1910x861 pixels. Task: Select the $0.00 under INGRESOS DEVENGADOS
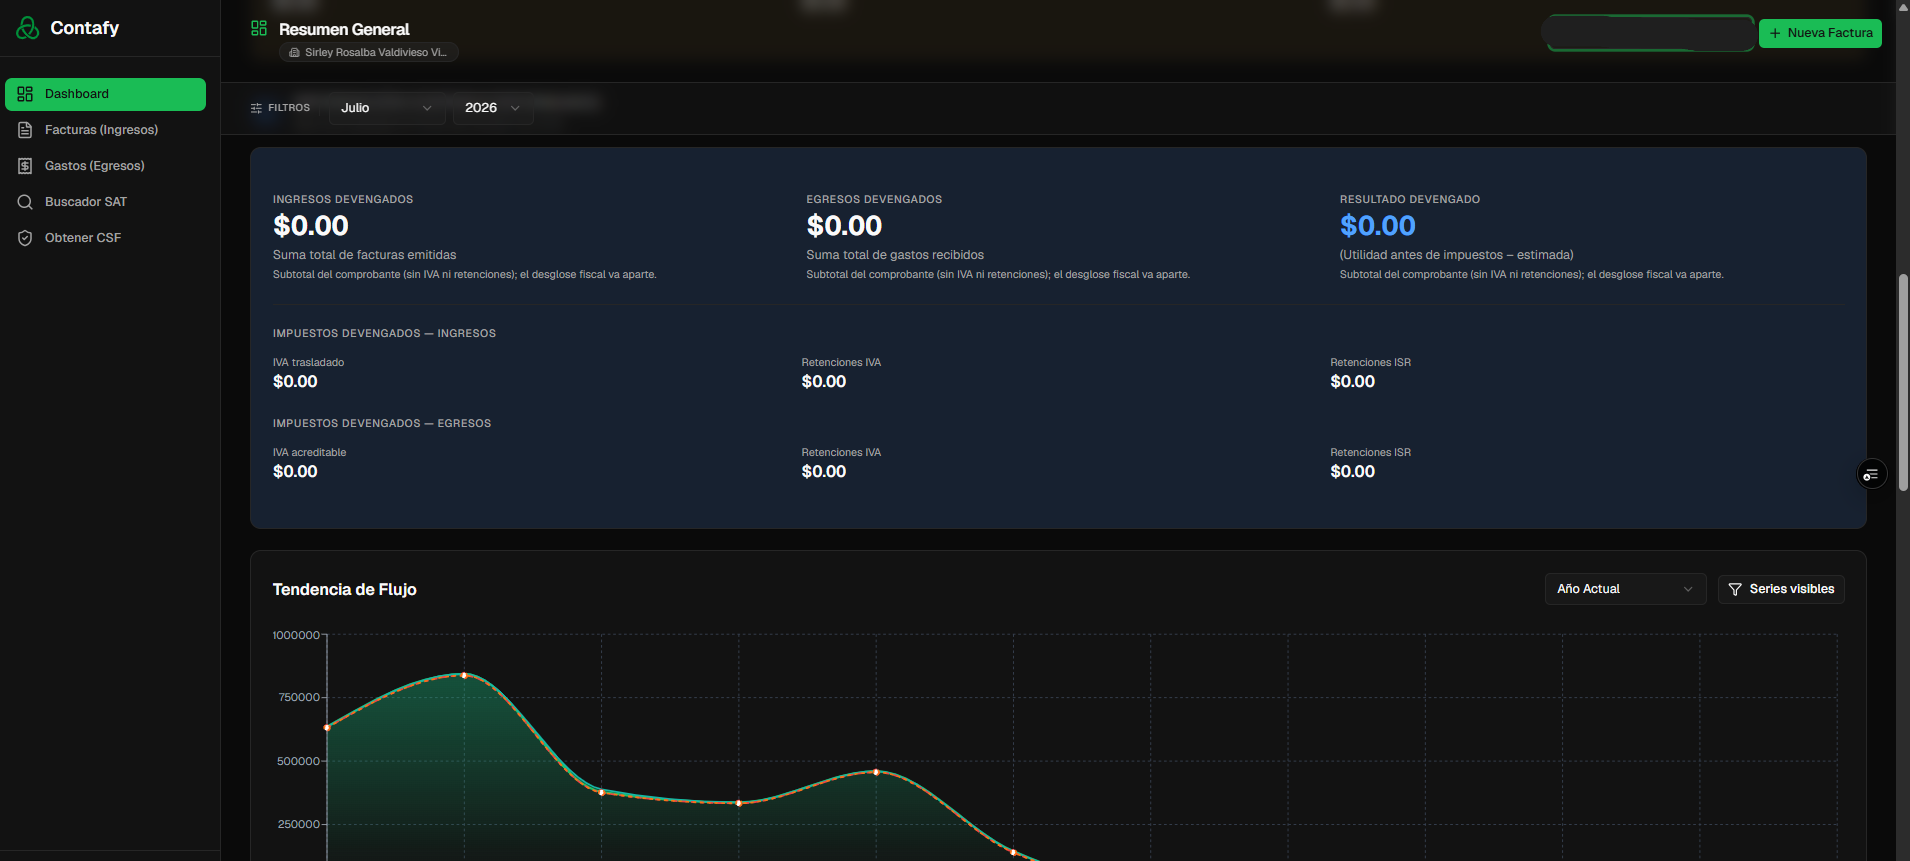click(x=311, y=226)
